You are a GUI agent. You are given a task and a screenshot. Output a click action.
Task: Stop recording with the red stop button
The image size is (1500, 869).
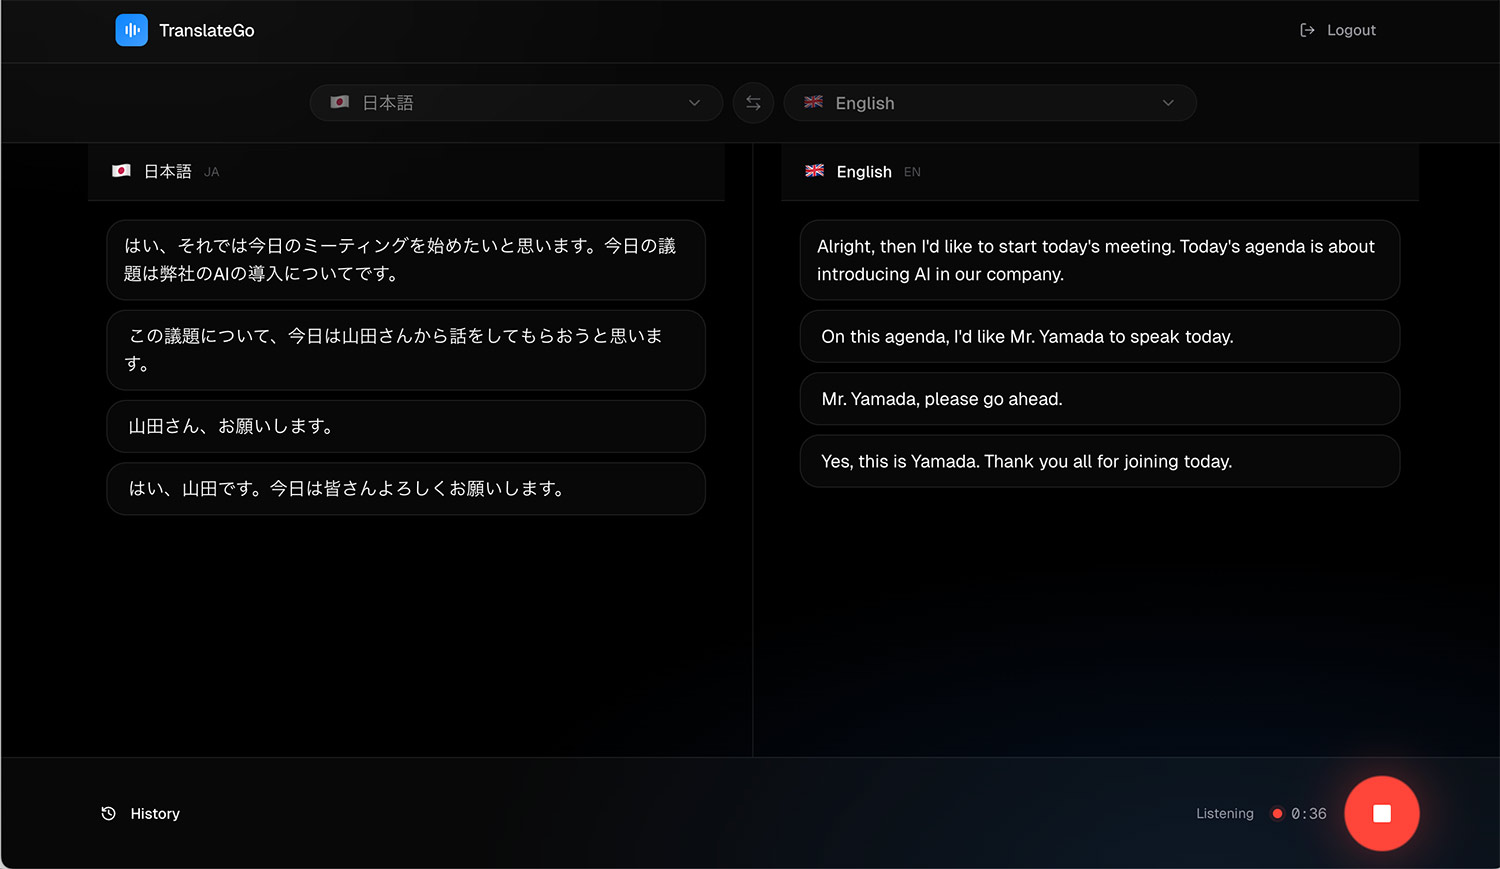click(1382, 814)
